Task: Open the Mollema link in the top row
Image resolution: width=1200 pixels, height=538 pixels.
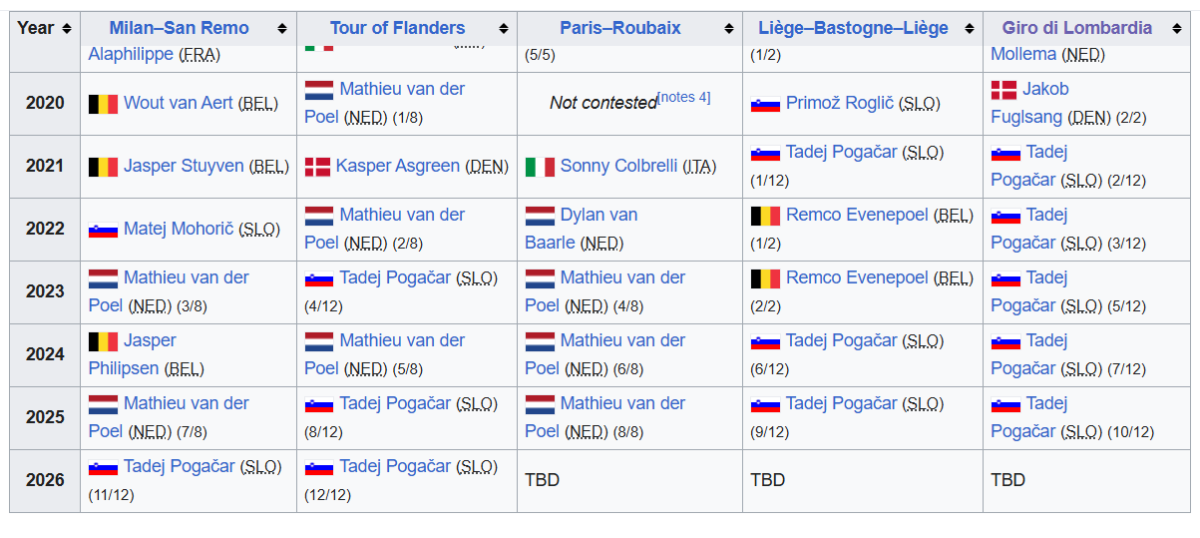Action: pyautogui.click(x=1023, y=54)
